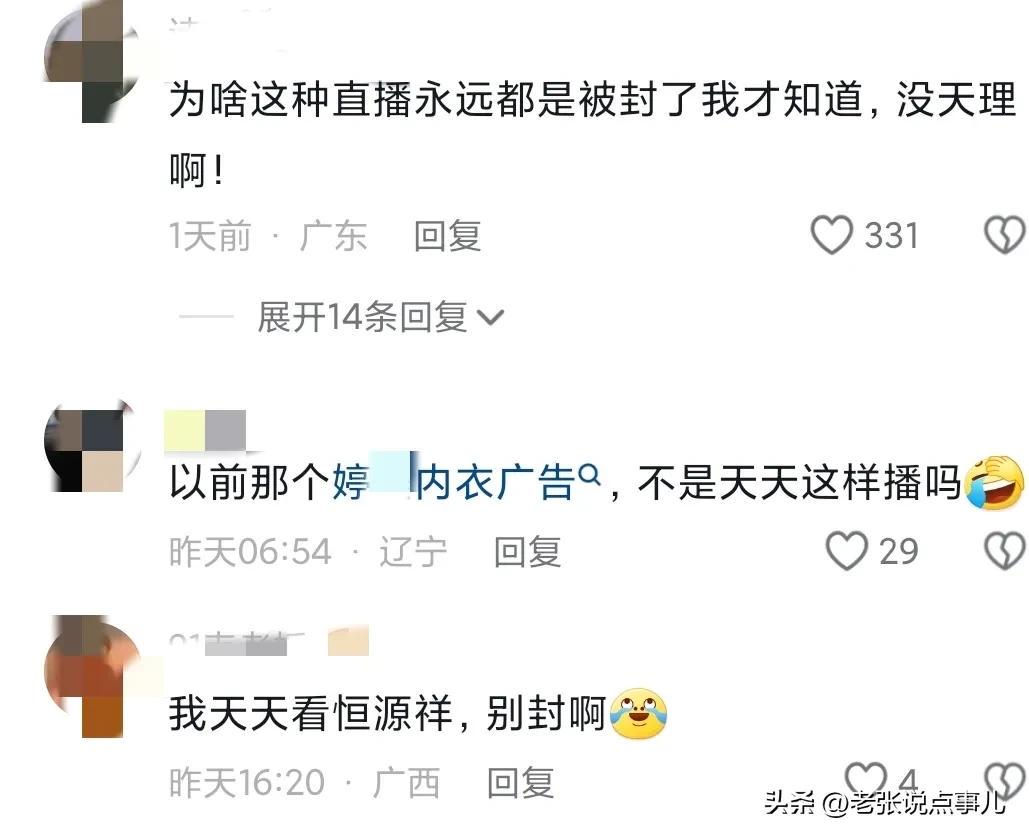The image size is (1029, 839).
Task: Tap the 331 like count
Action: click(x=891, y=235)
